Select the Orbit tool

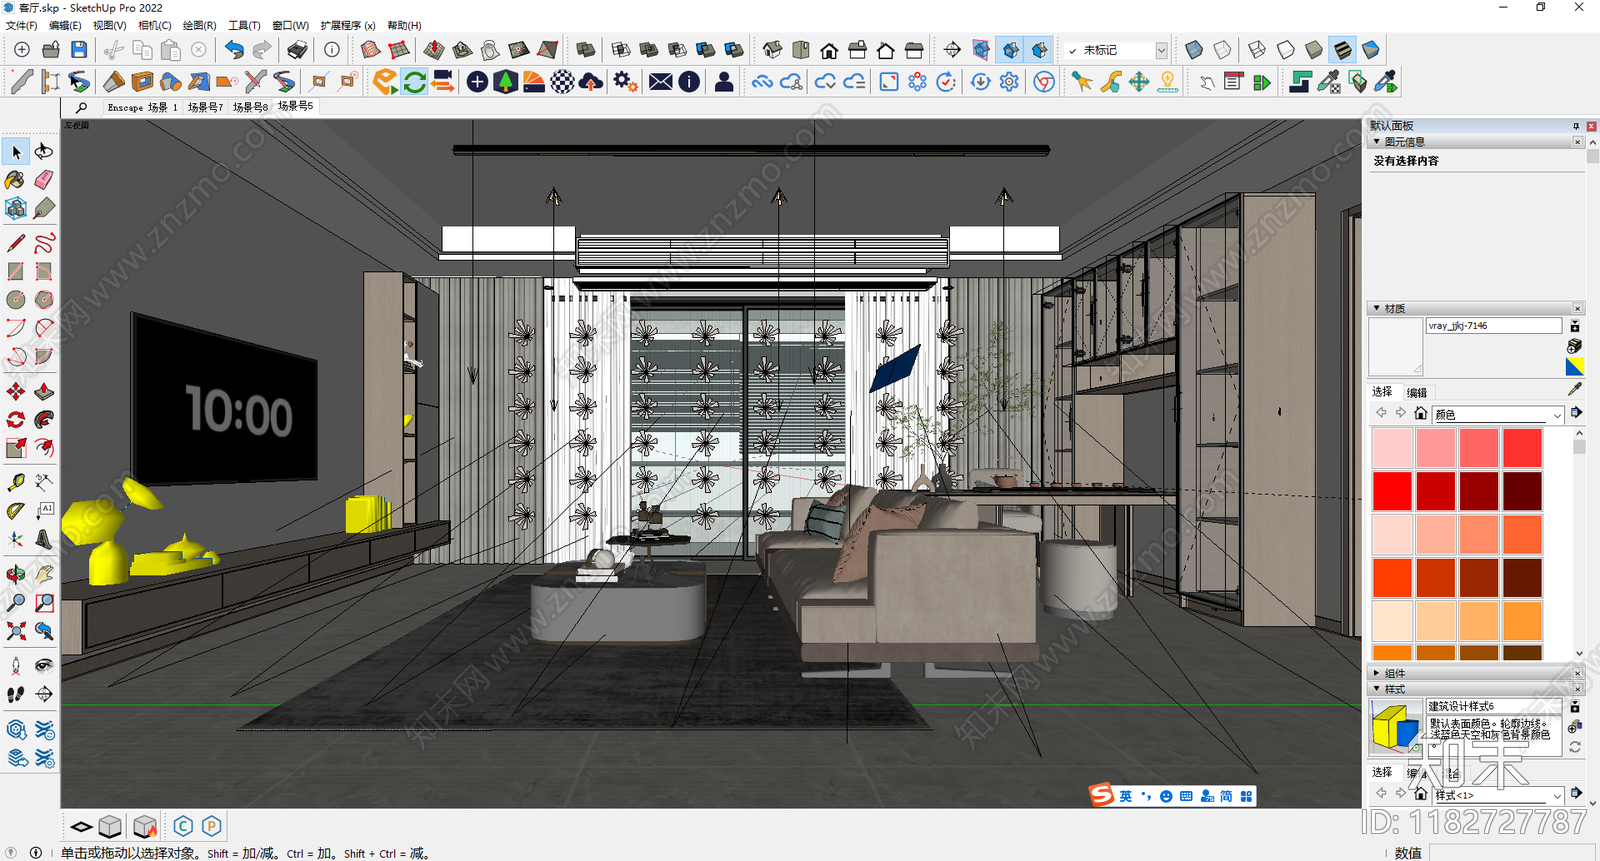pyautogui.click(x=16, y=574)
